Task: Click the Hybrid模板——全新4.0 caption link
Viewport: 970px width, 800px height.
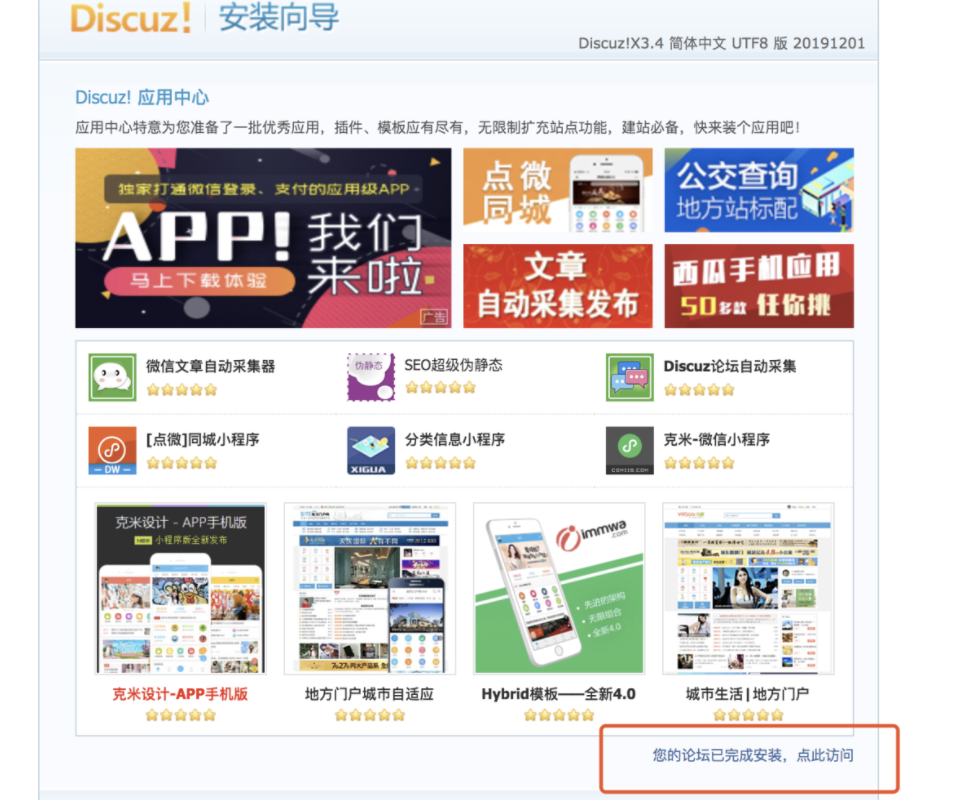Action: [x=559, y=694]
